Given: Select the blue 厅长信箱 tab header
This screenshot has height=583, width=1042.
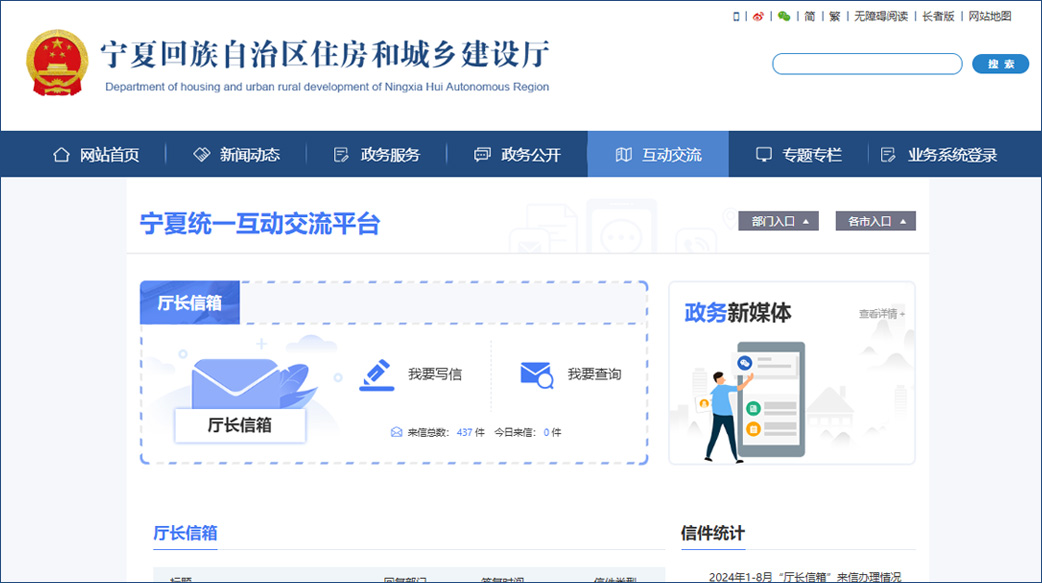Looking at the screenshot, I should pyautogui.click(x=190, y=302).
